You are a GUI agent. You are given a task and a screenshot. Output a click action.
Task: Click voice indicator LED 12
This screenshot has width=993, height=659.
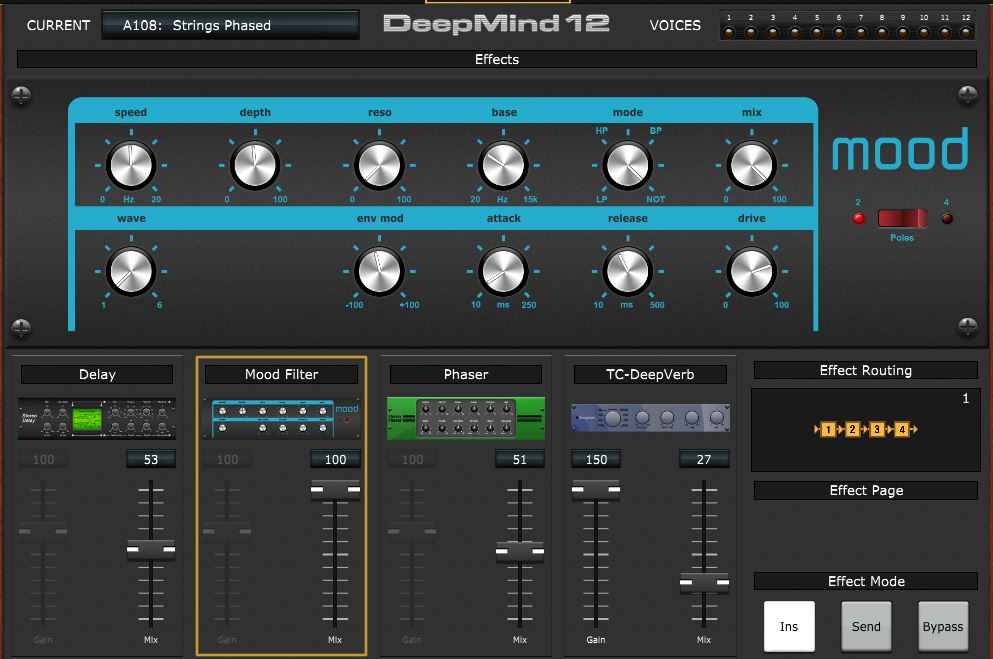click(966, 32)
